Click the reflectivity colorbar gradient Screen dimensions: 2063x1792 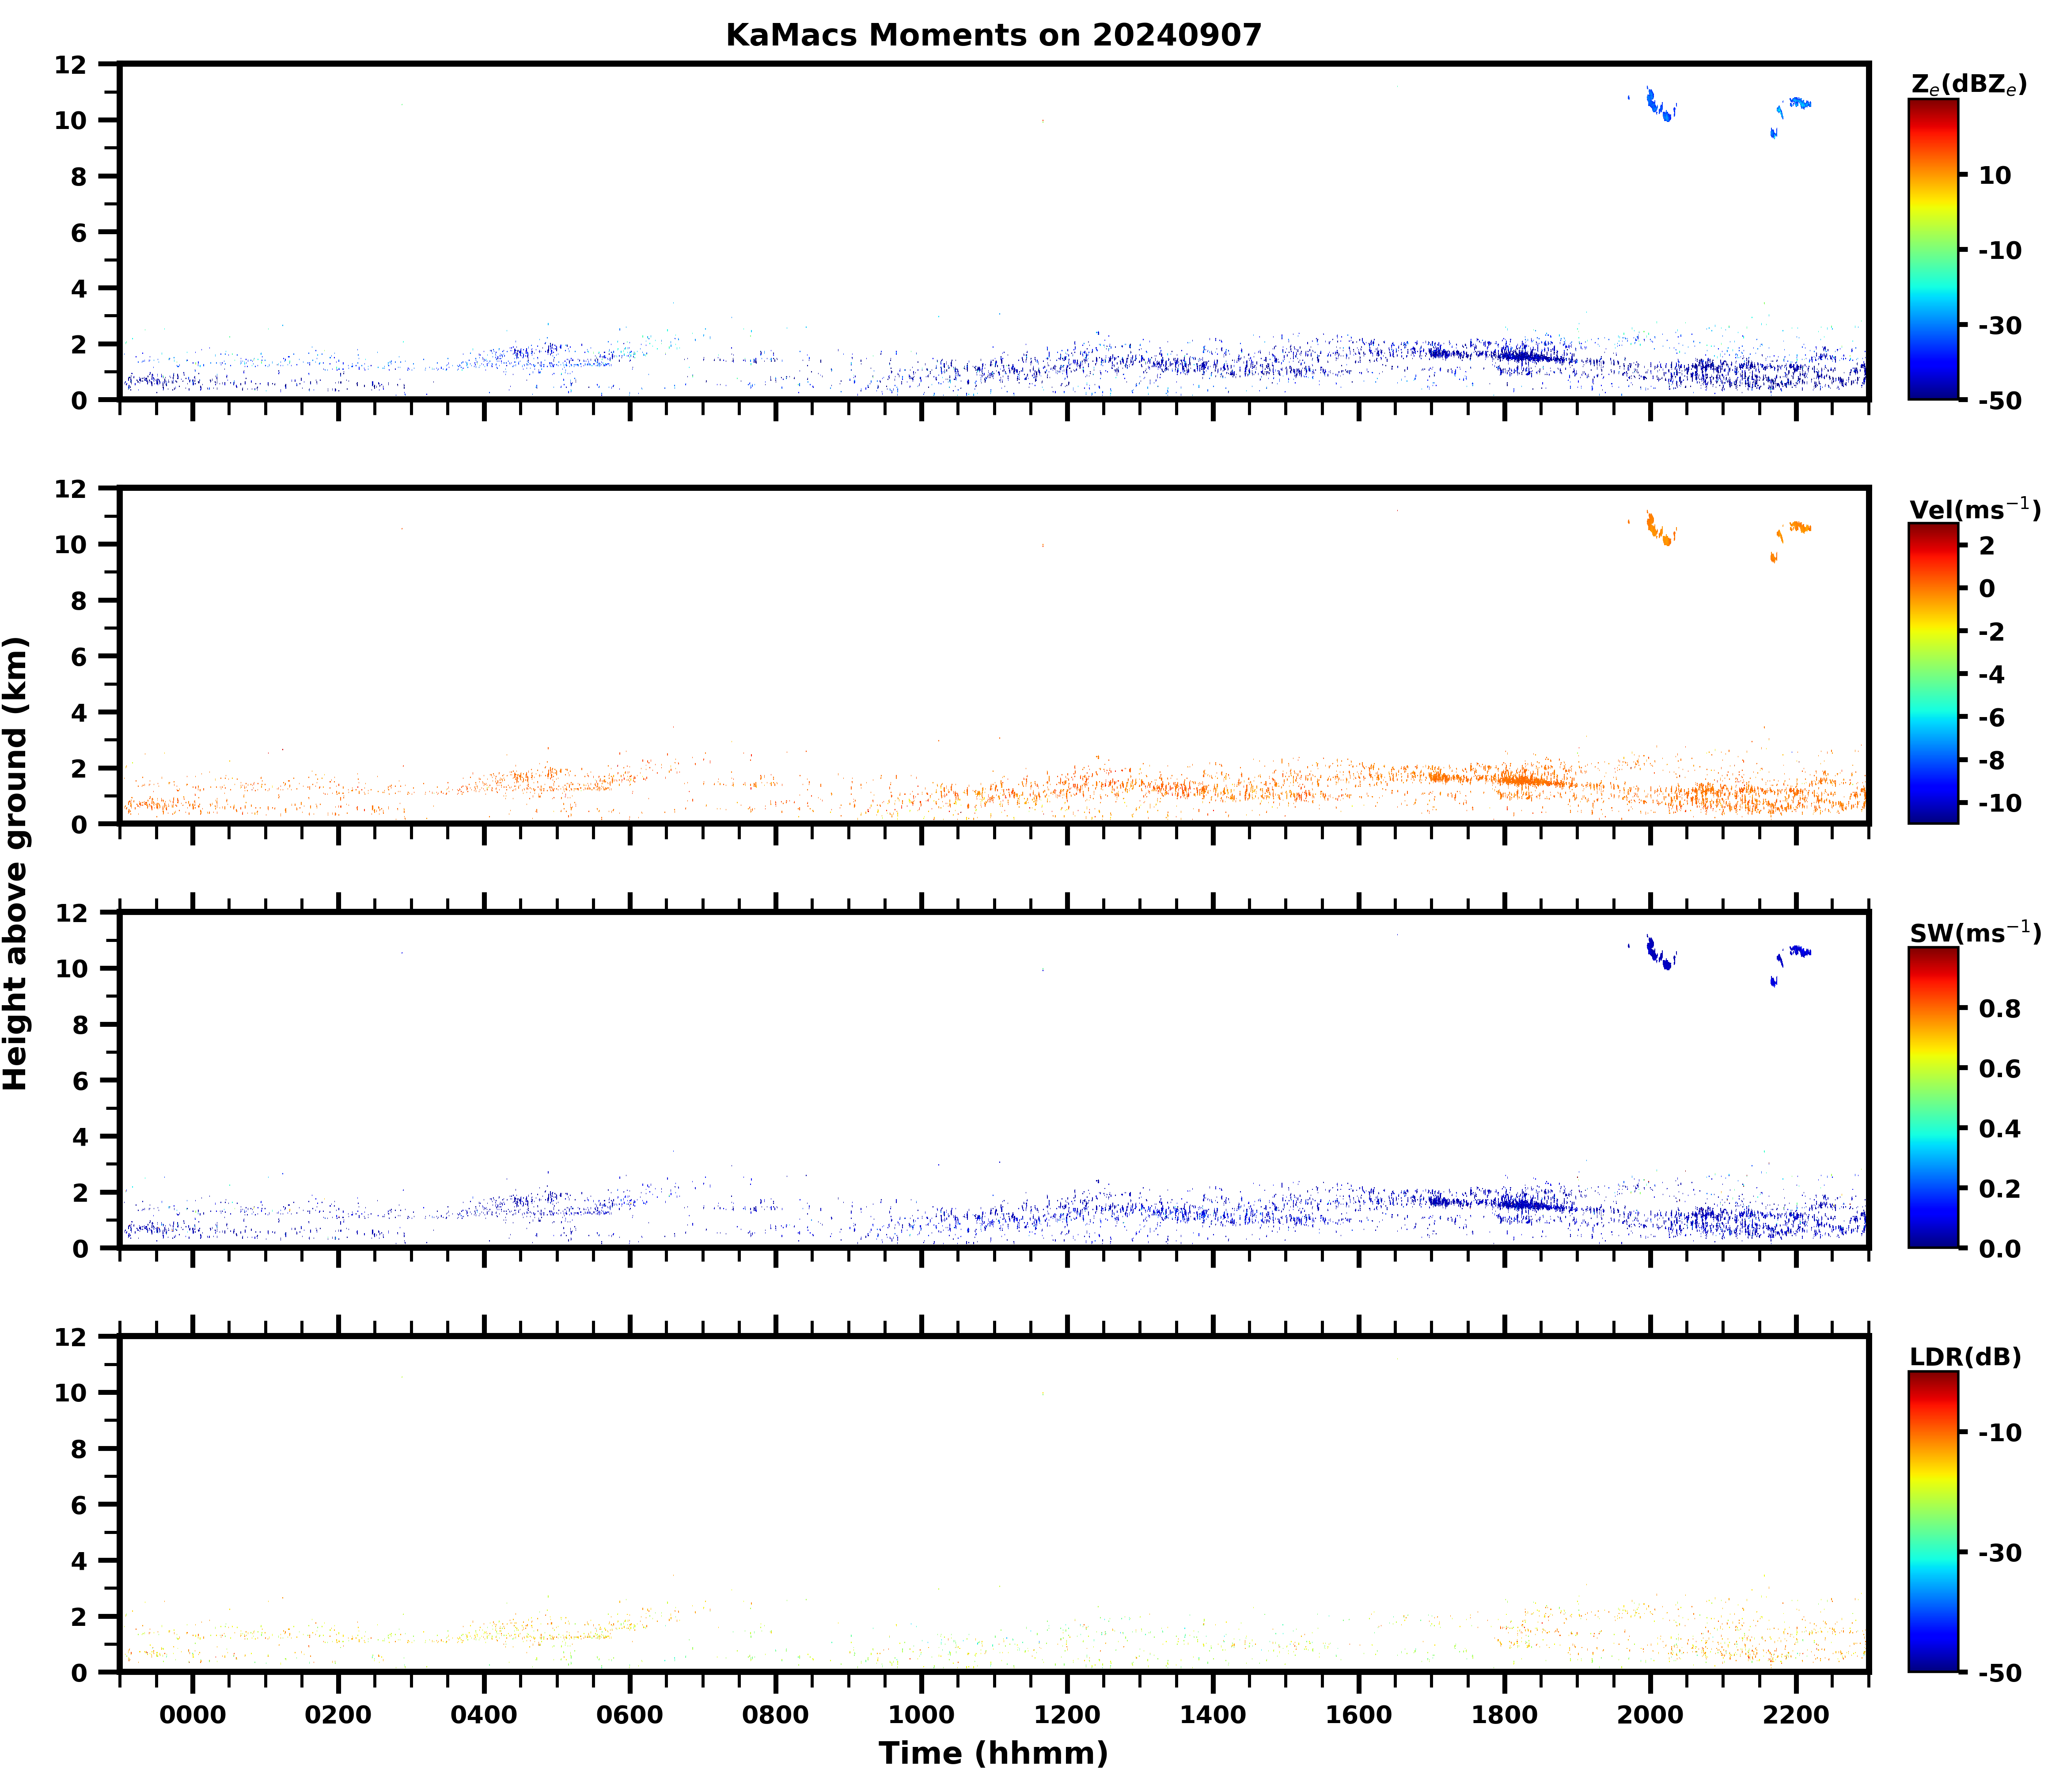tap(1933, 250)
